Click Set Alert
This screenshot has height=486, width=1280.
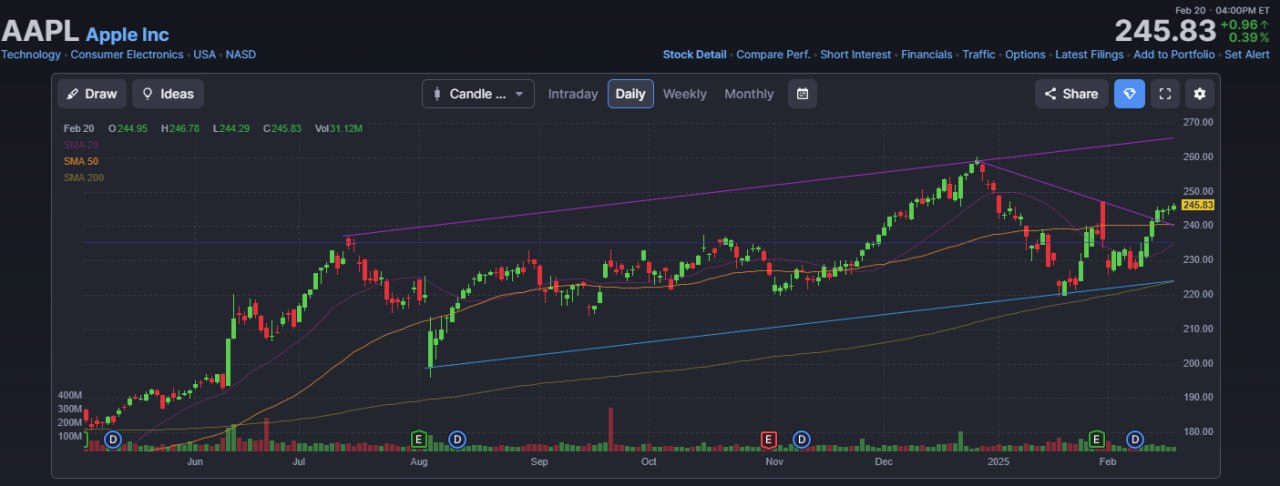(x=1247, y=55)
